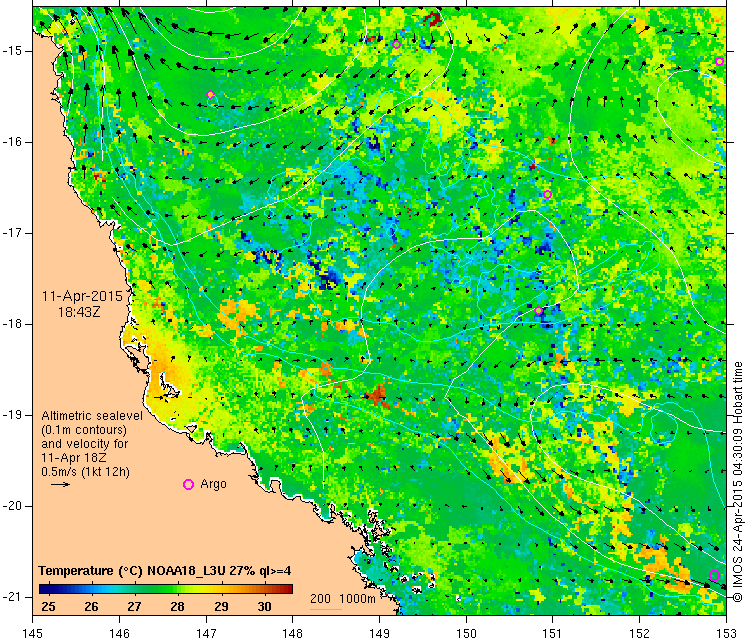The height and width of the screenshot is (640, 750).
Task: Click the temperature color bar
Action: [165, 589]
